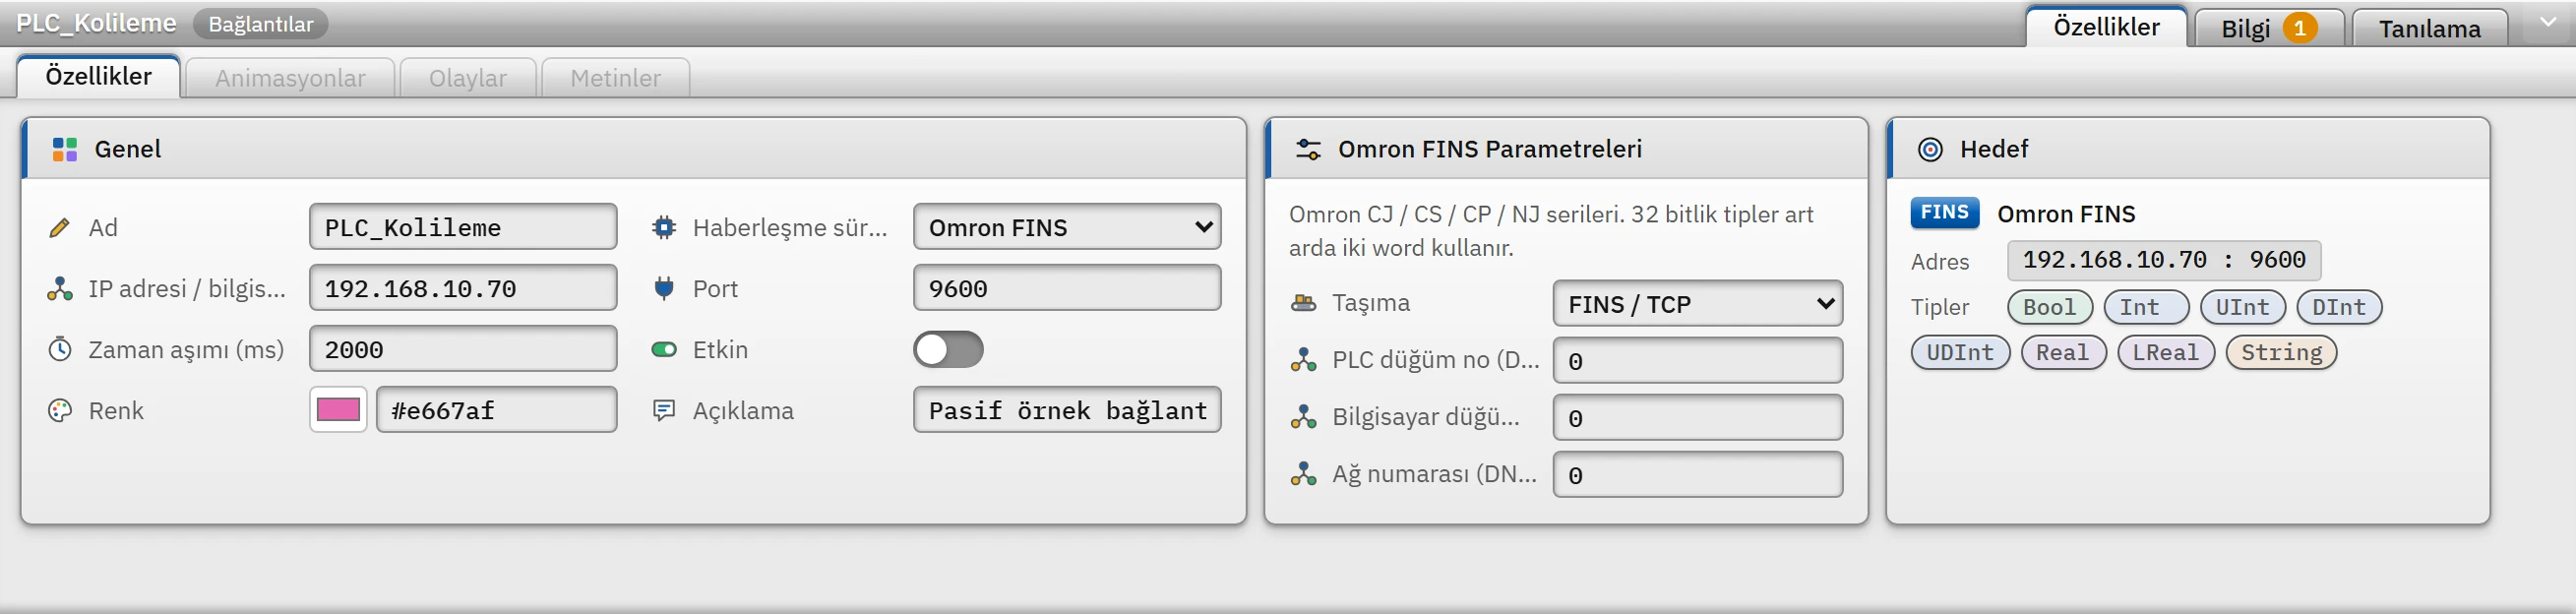Click the orange Bilgi notification badge
The height and width of the screenshot is (614, 2576).
pyautogui.click(x=2299, y=28)
